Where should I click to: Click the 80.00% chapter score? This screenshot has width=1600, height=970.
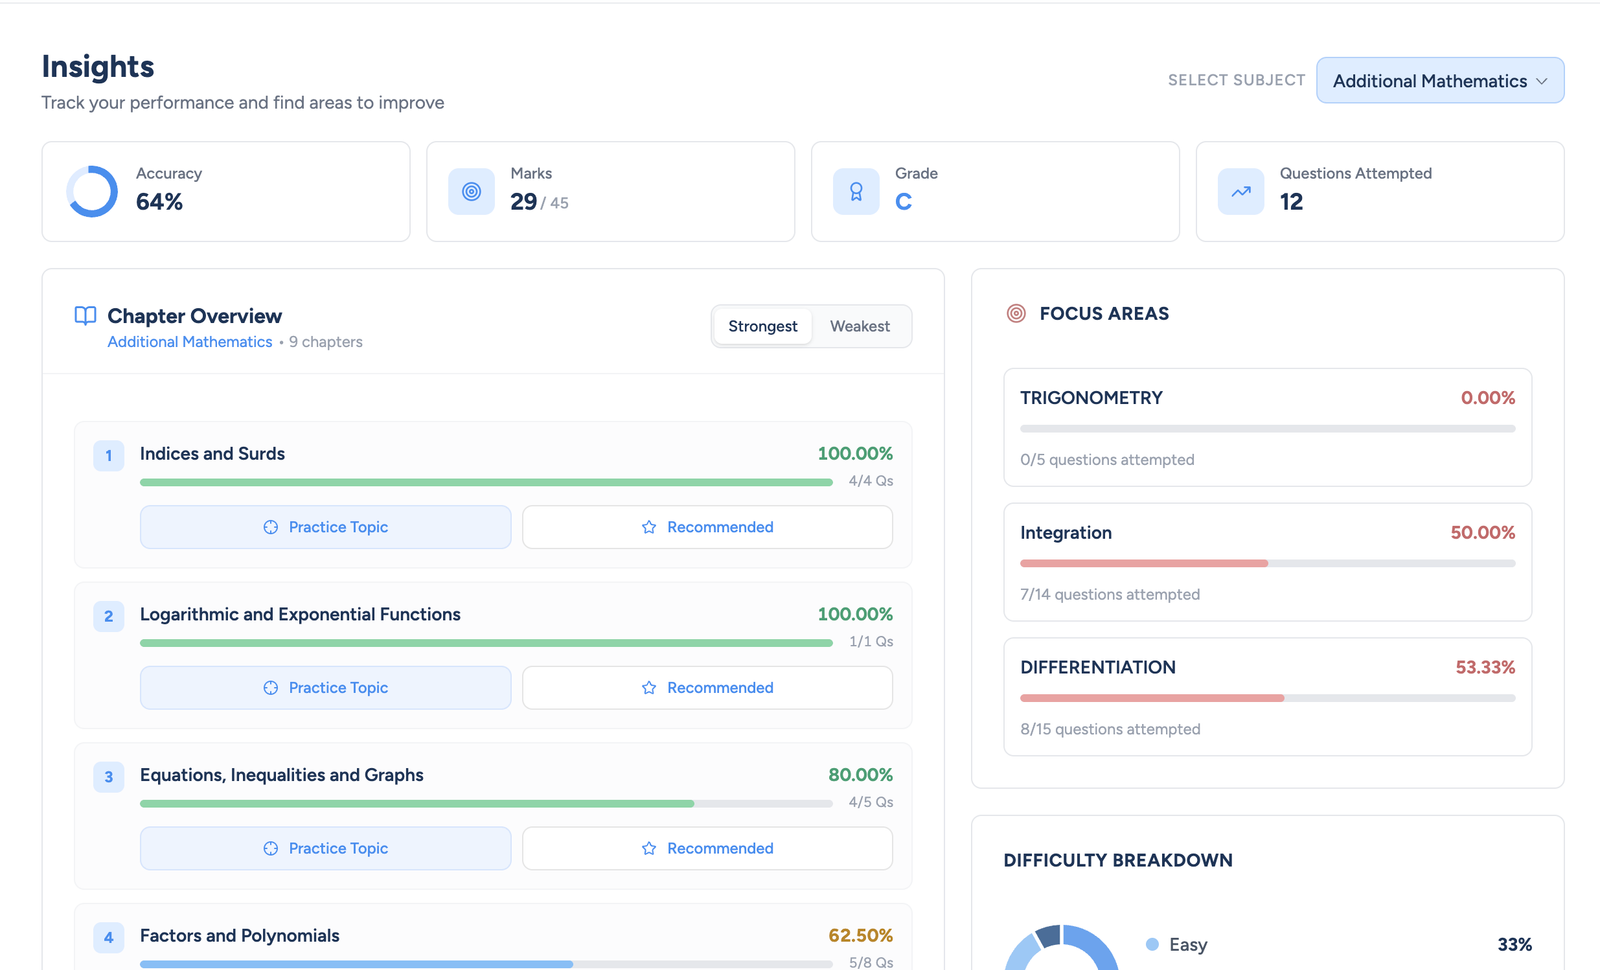pyautogui.click(x=860, y=775)
